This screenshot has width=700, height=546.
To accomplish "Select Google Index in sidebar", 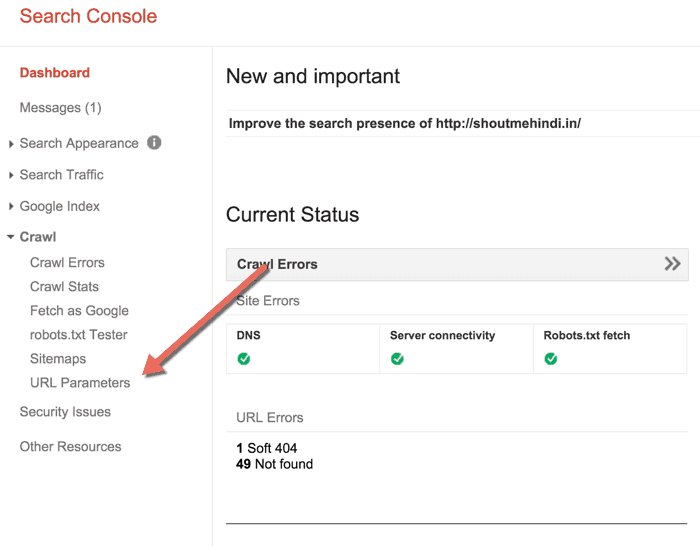I will [x=60, y=206].
